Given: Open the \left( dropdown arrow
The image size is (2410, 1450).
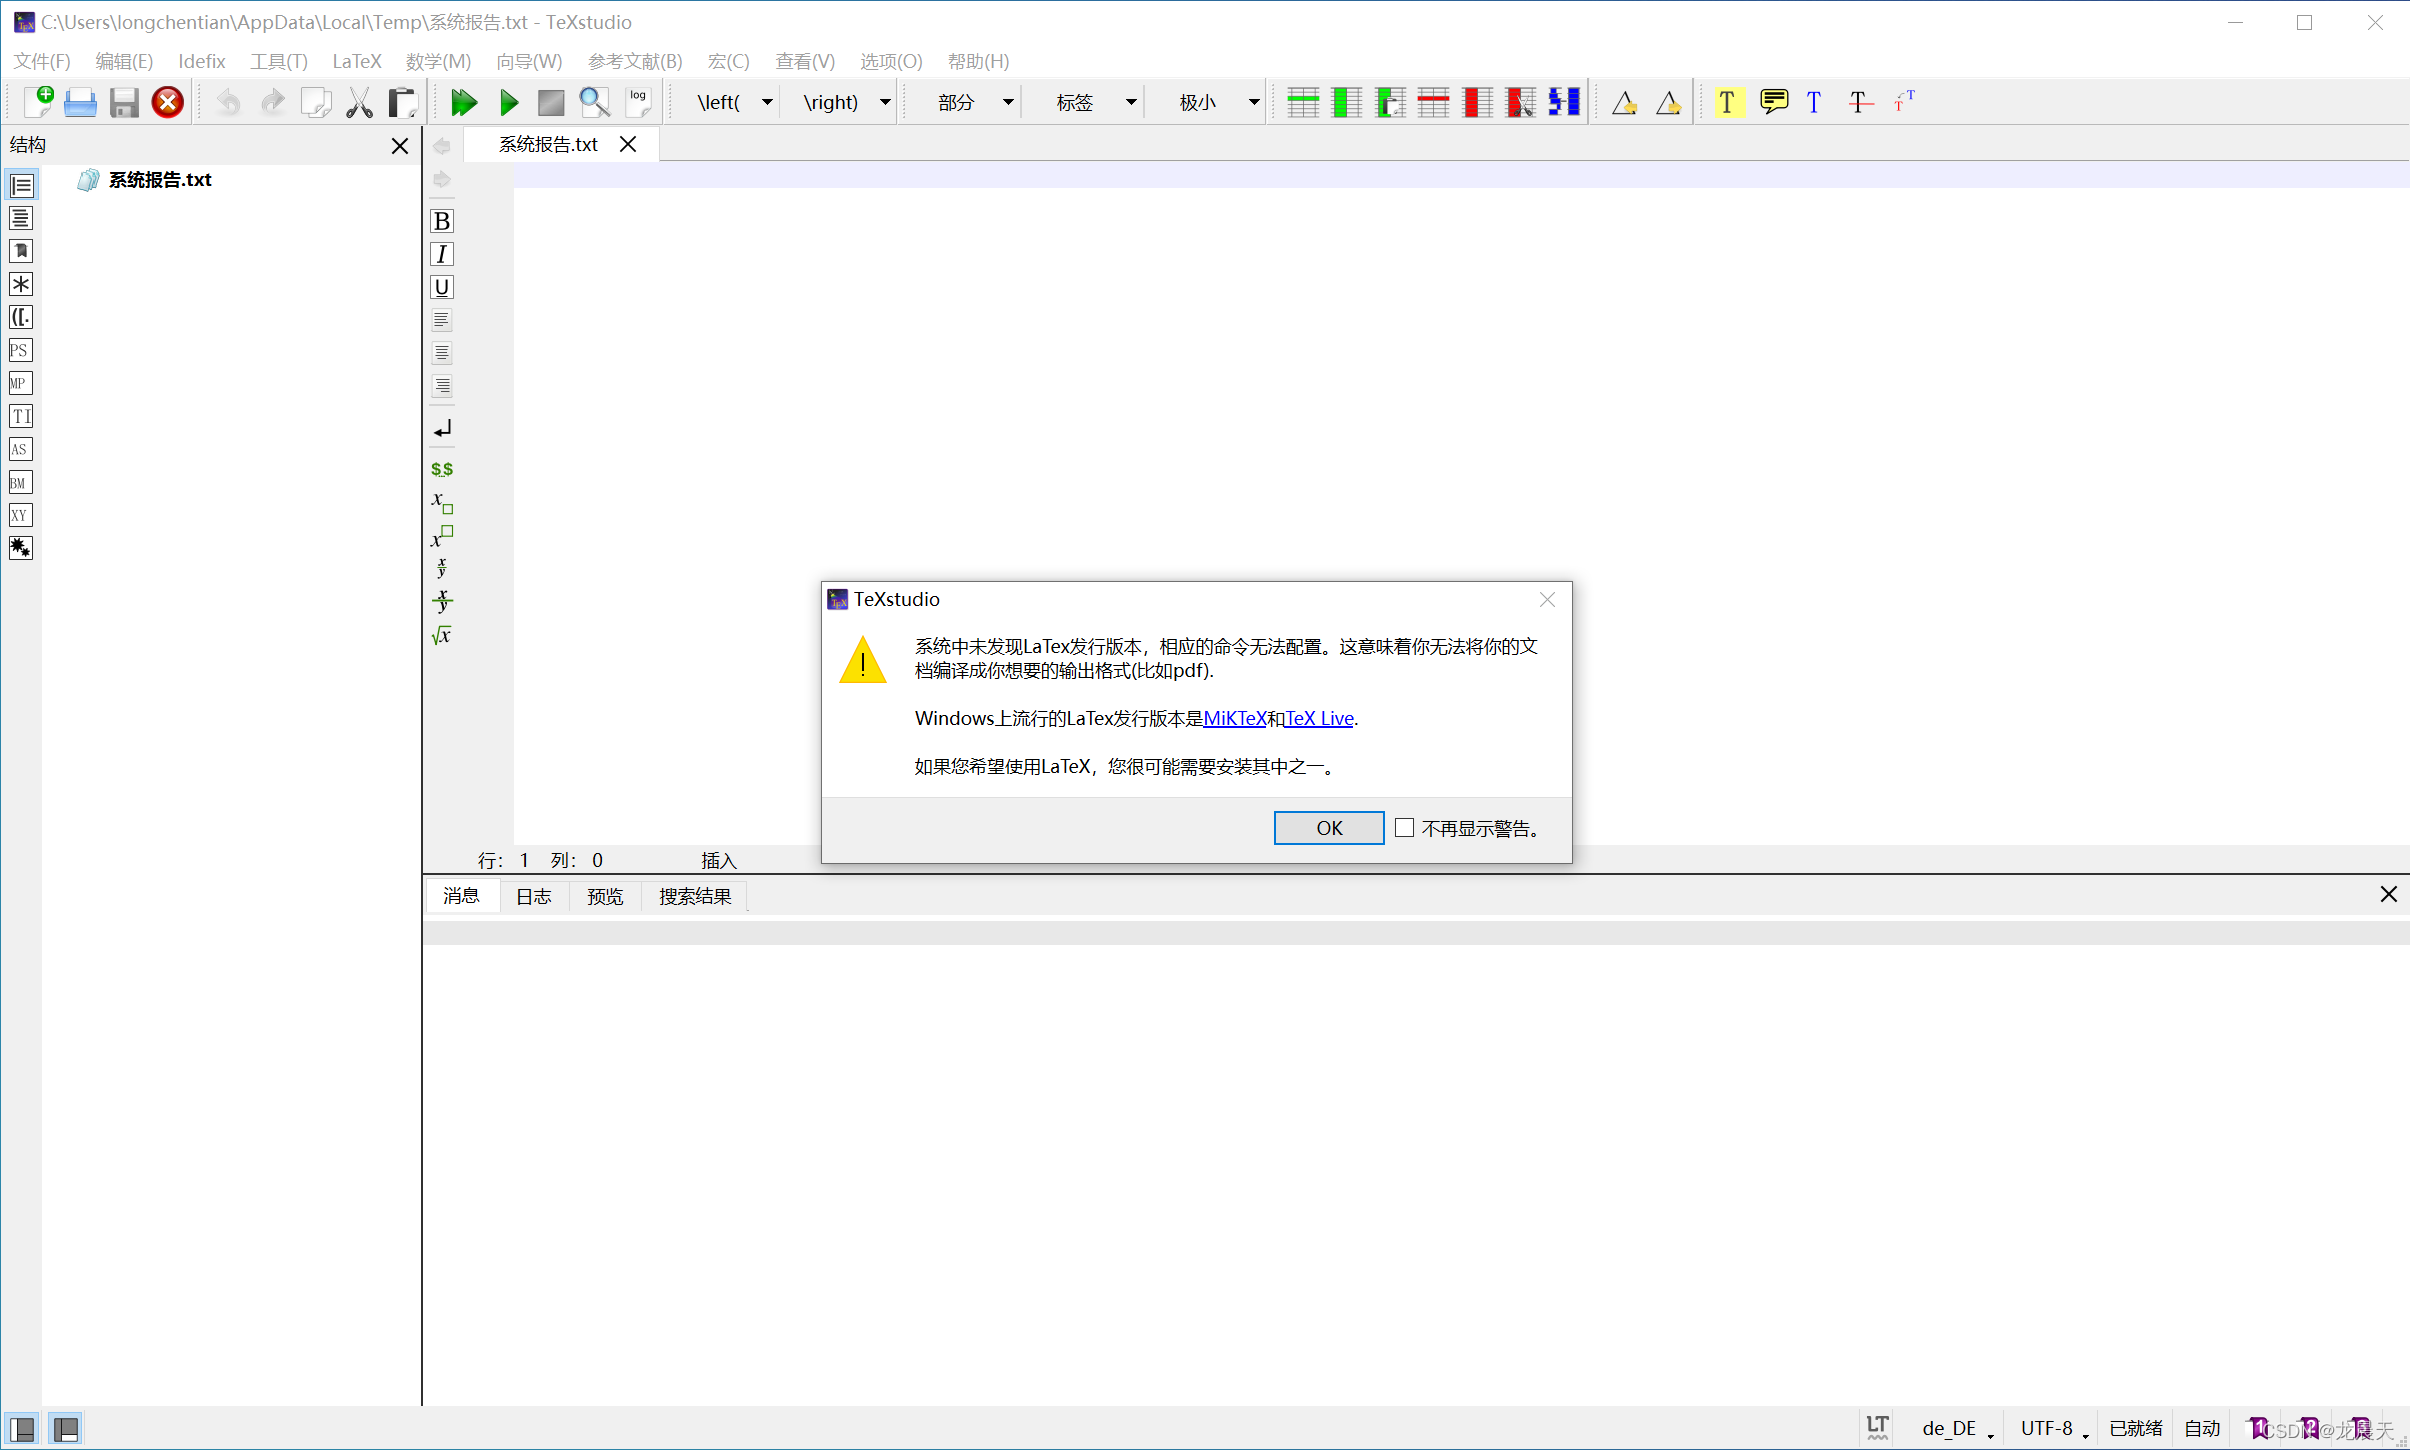Looking at the screenshot, I should [767, 102].
